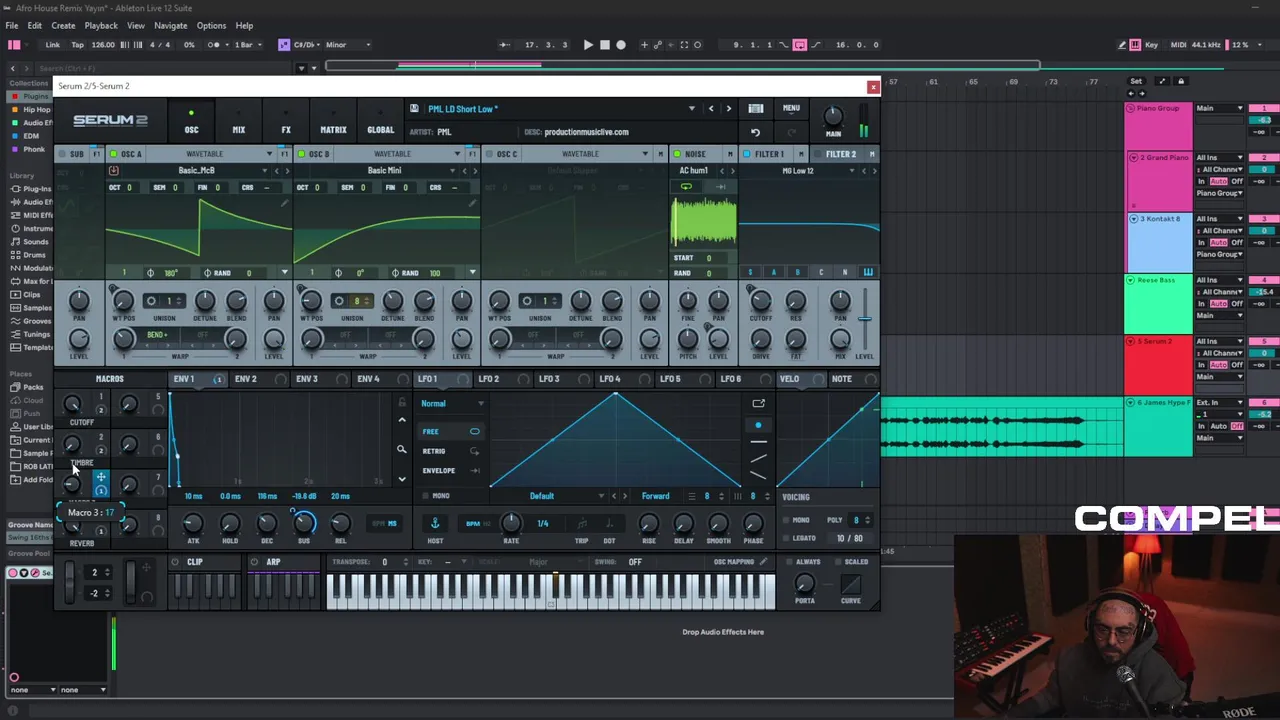
Task: Open the Options menu
Action: 211,25
